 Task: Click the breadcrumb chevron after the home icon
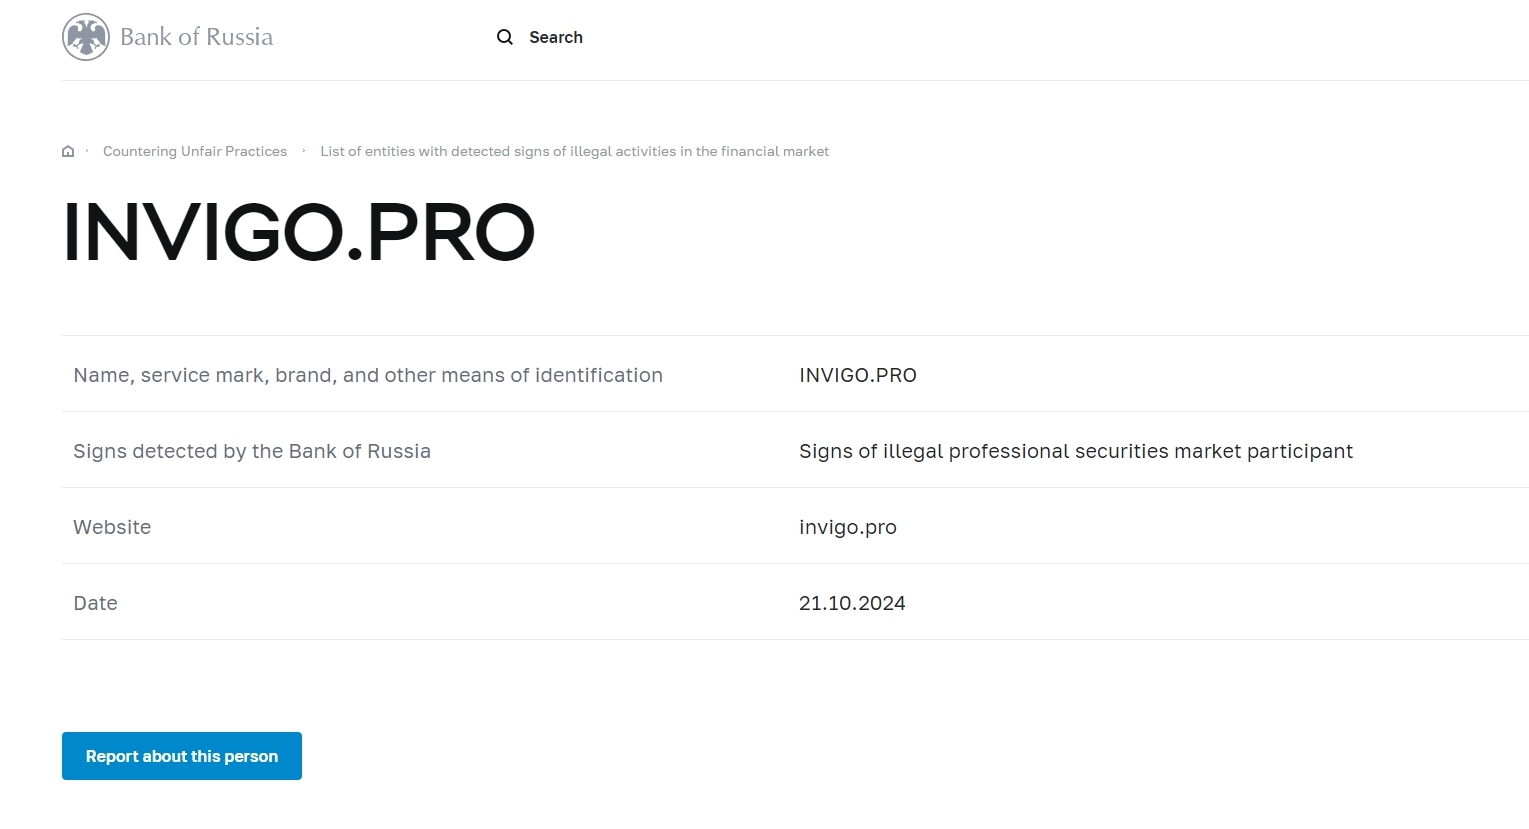(87, 151)
